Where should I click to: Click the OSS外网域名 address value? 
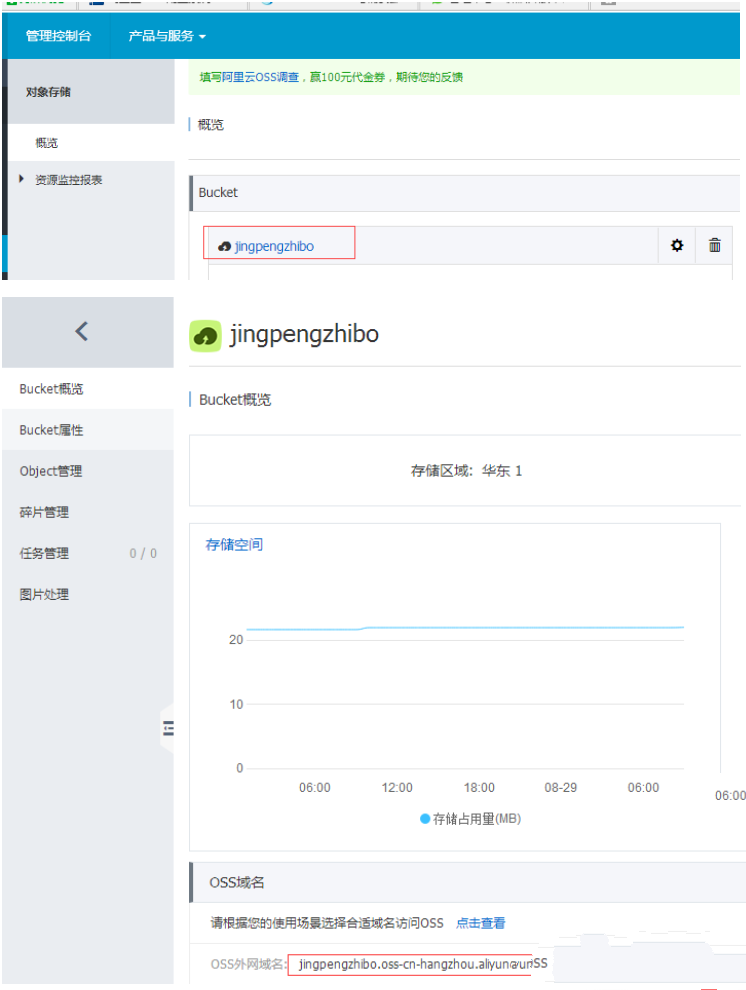click(417, 964)
